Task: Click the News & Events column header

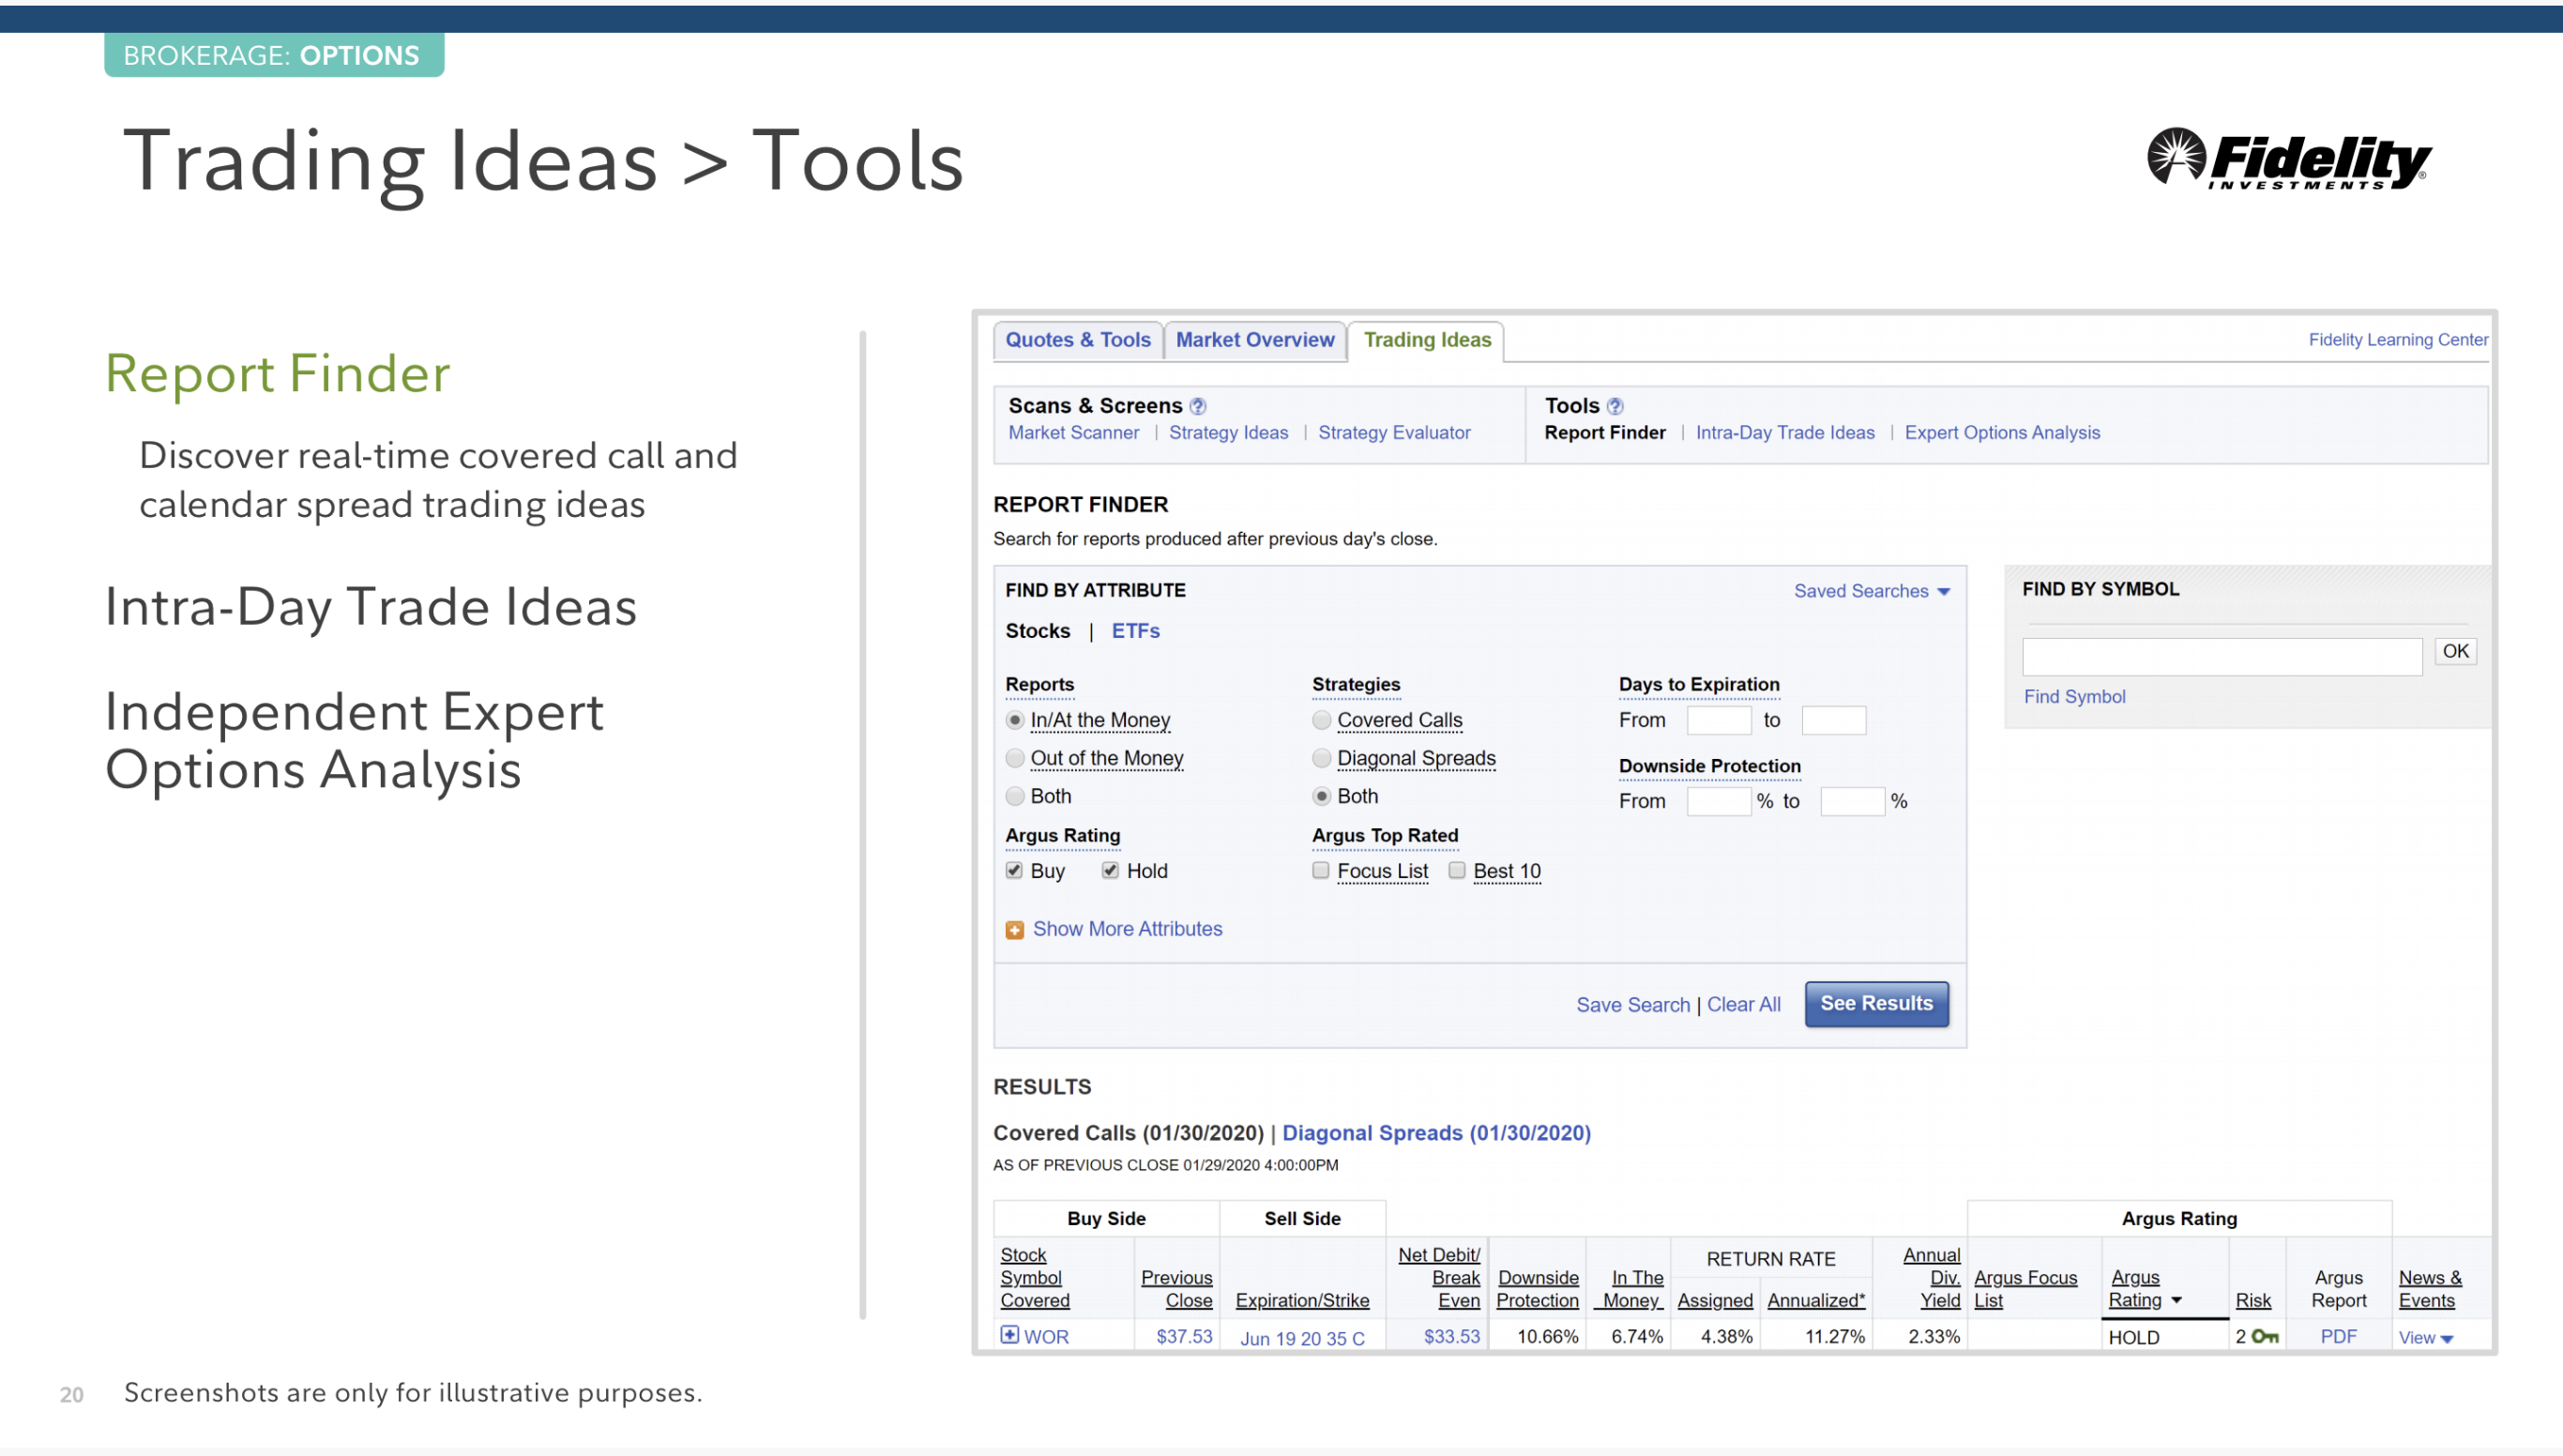Action: click(2430, 1290)
